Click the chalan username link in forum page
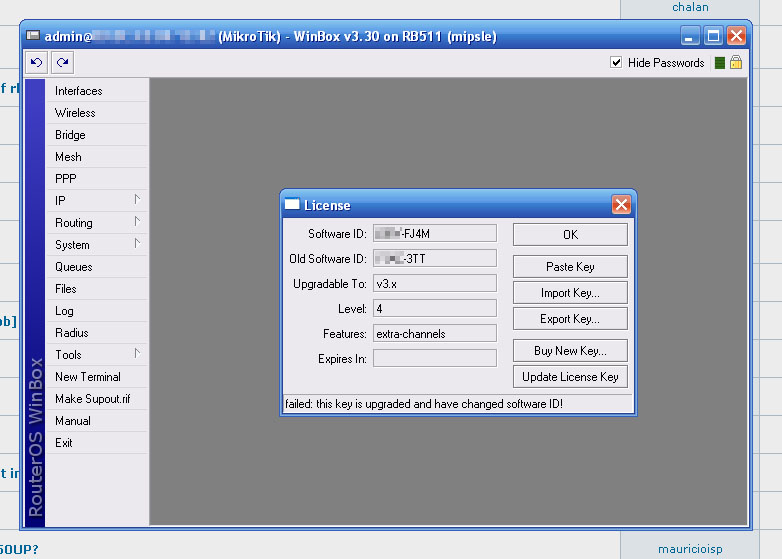Image resolution: width=782 pixels, height=559 pixels. click(x=690, y=7)
